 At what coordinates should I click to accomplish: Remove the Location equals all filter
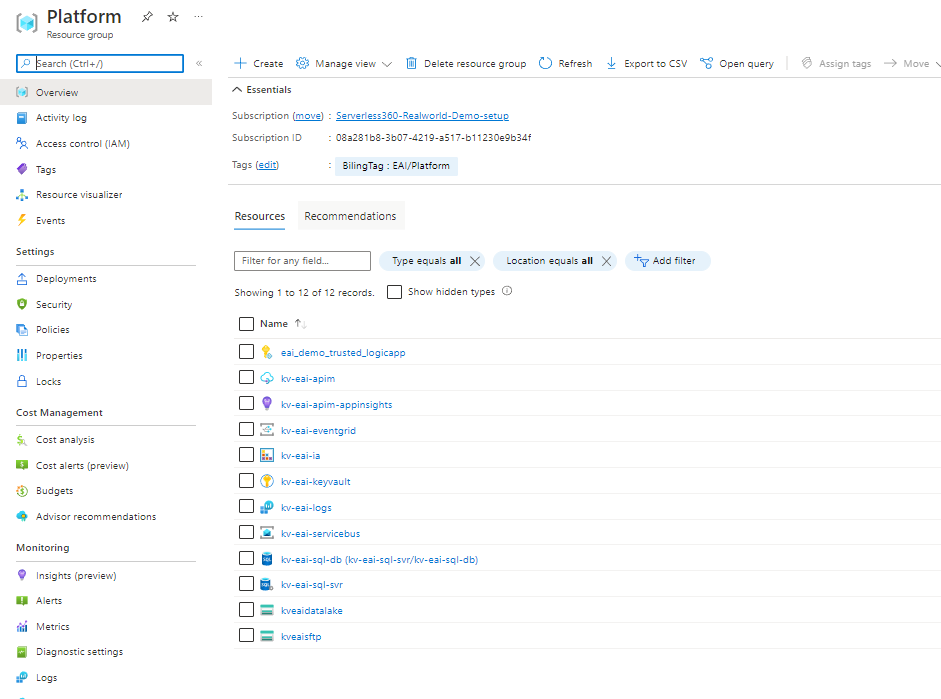(606, 261)
